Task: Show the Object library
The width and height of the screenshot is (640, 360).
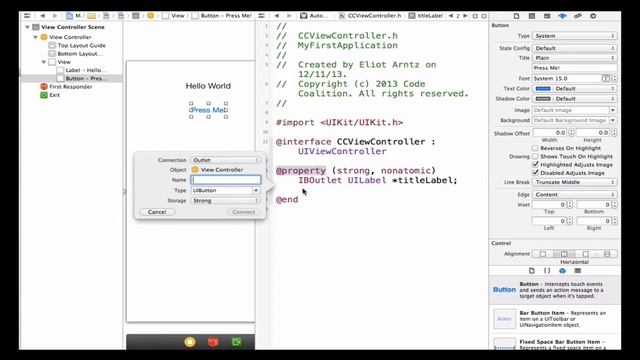Action: (x=562, y=271)
